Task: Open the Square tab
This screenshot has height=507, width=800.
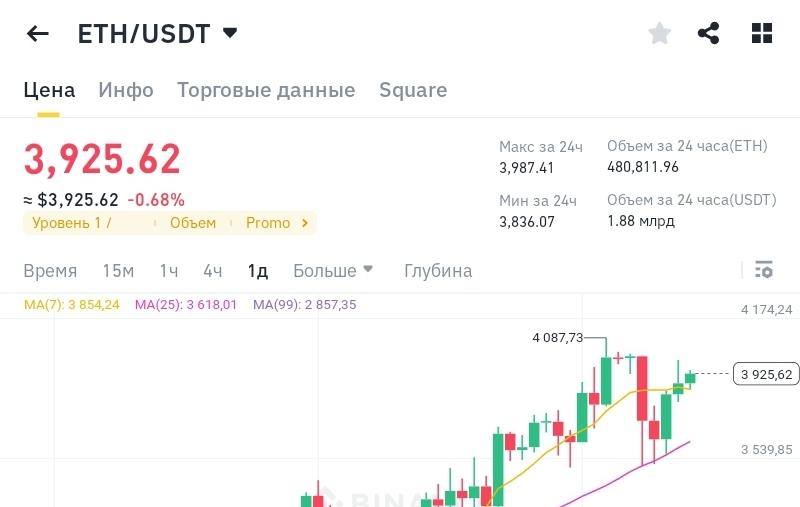Action: click(x=413, y=90)
